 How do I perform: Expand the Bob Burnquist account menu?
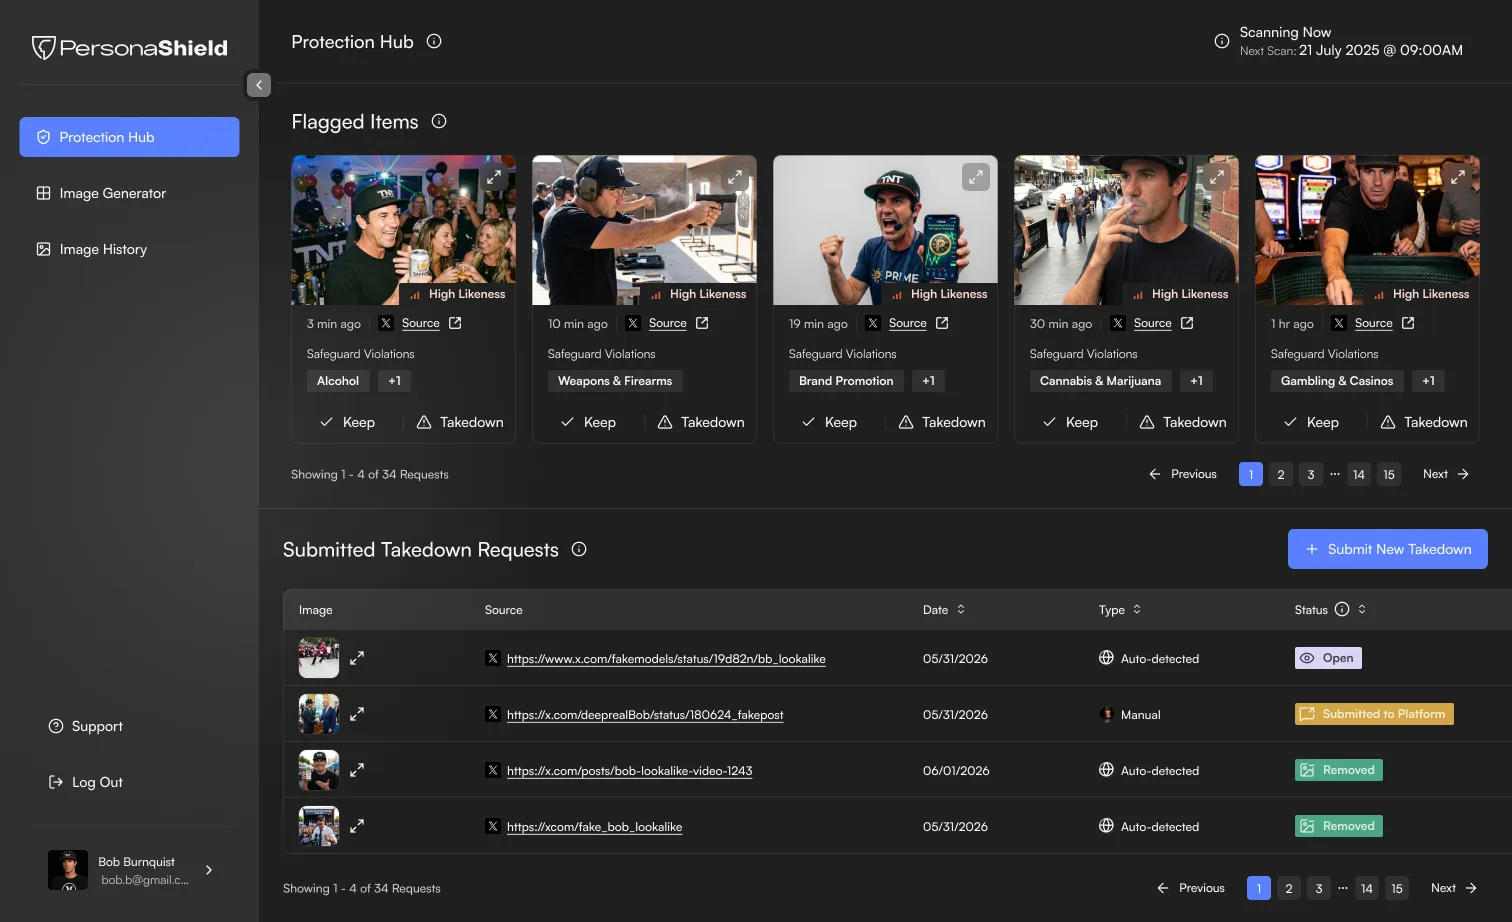point(209,870)
